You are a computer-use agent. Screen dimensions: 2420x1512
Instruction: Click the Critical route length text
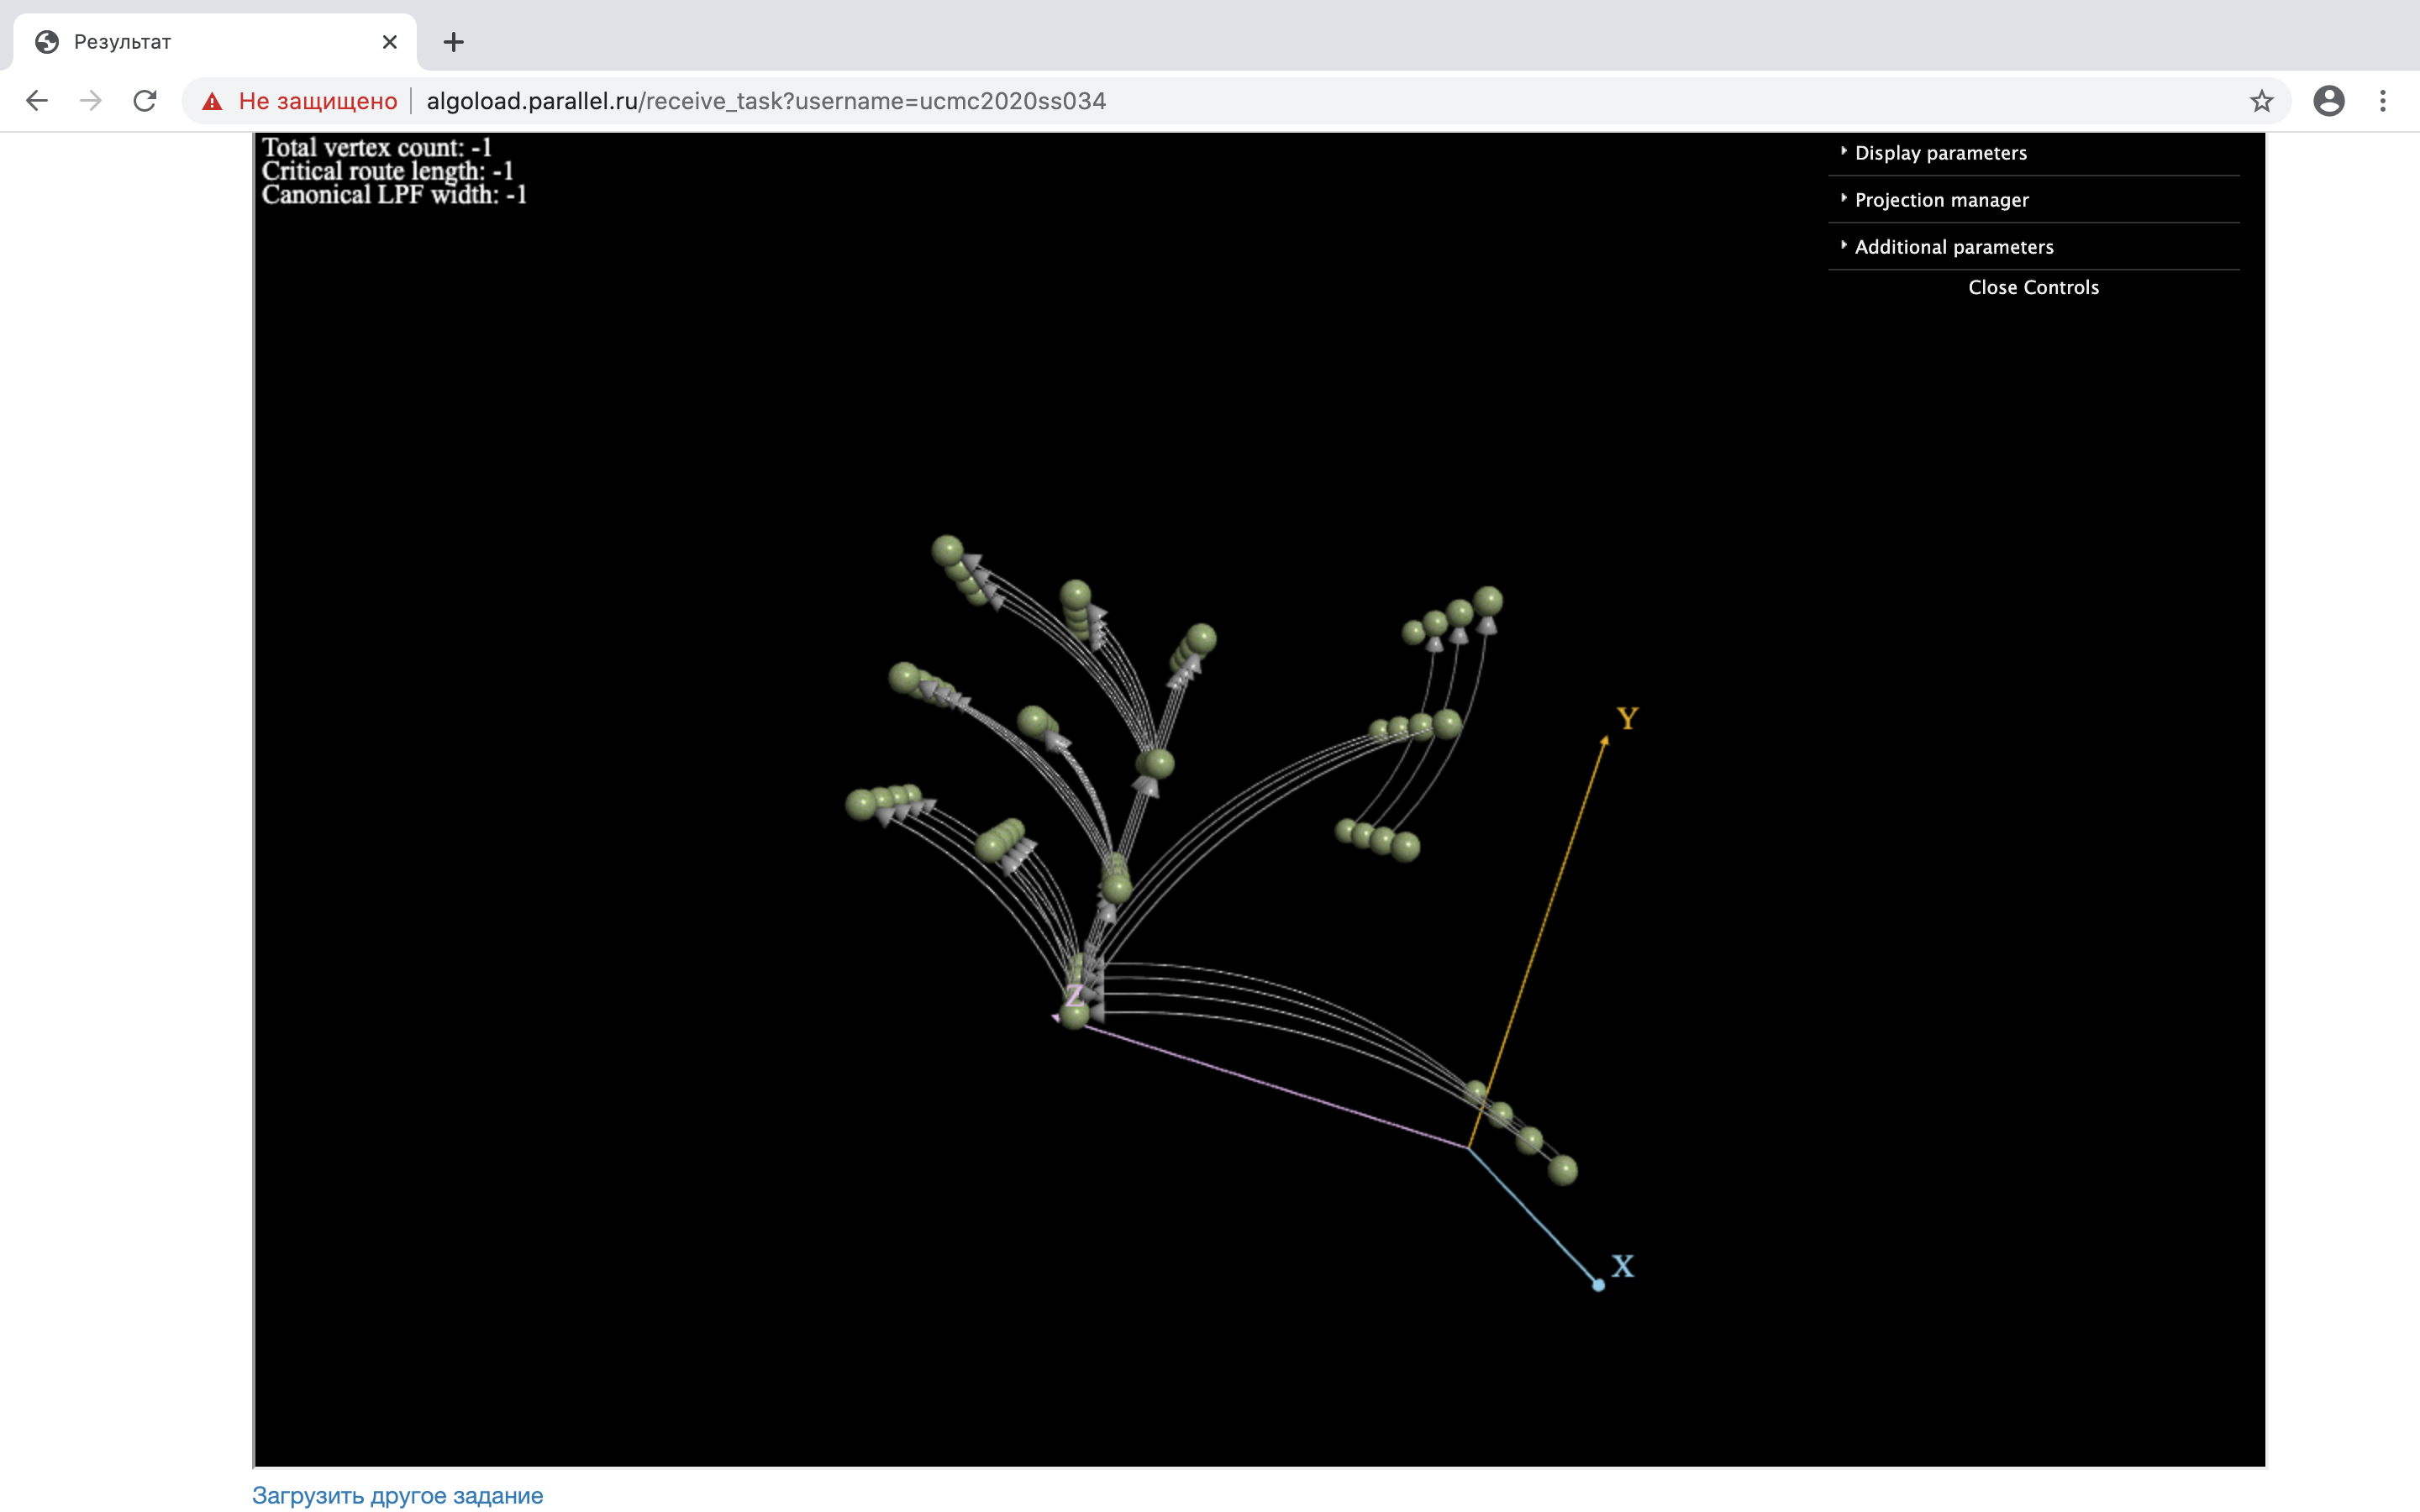coord(387,171)
